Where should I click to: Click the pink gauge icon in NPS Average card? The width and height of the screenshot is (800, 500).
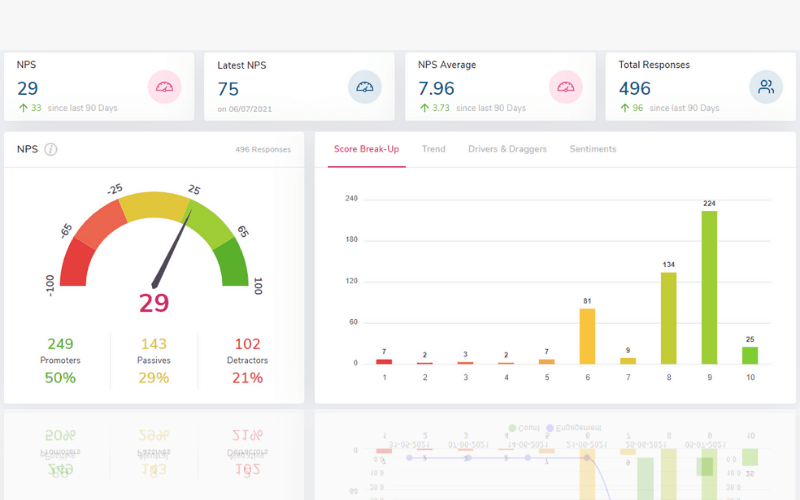coord(566,87)
